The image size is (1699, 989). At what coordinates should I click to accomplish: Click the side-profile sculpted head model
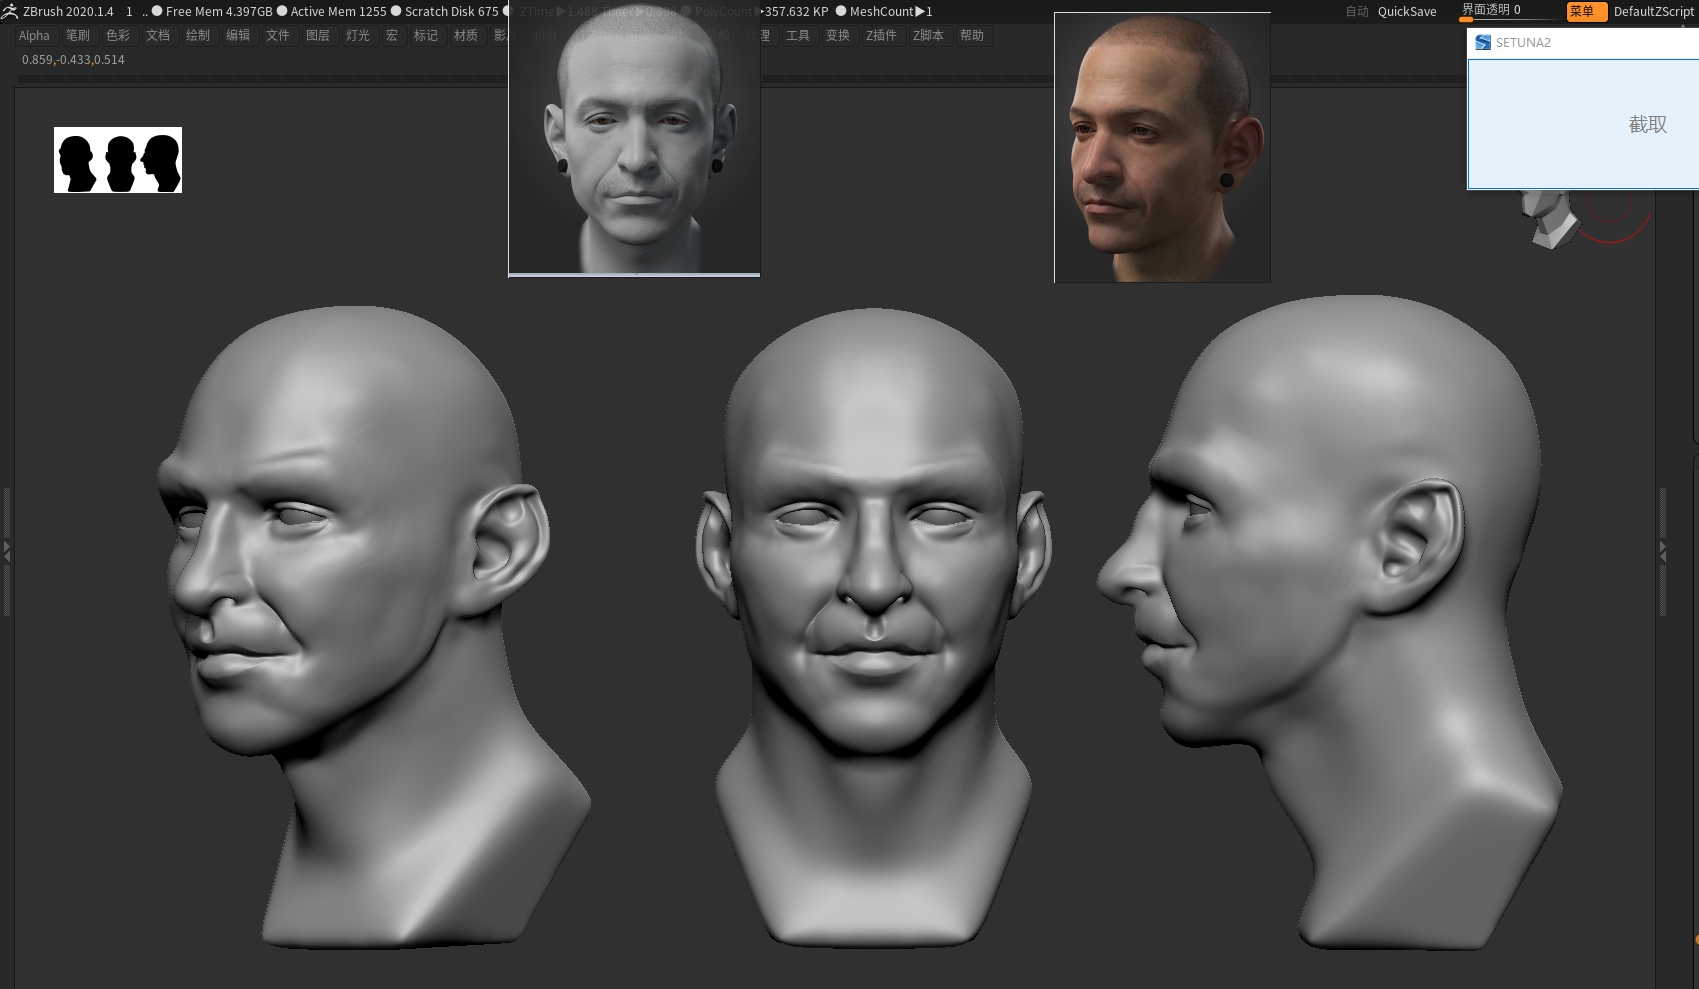tap(1330, 622)
